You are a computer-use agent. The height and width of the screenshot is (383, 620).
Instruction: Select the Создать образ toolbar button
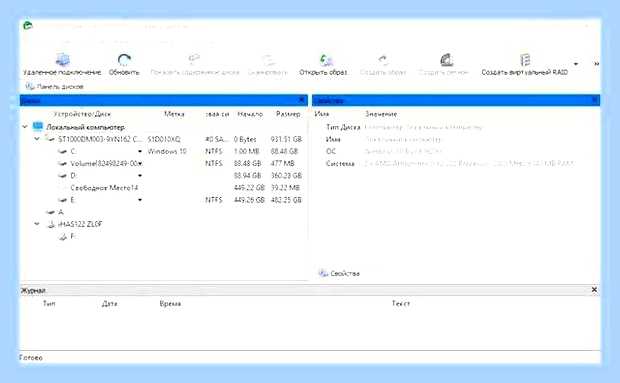point(383,64)
